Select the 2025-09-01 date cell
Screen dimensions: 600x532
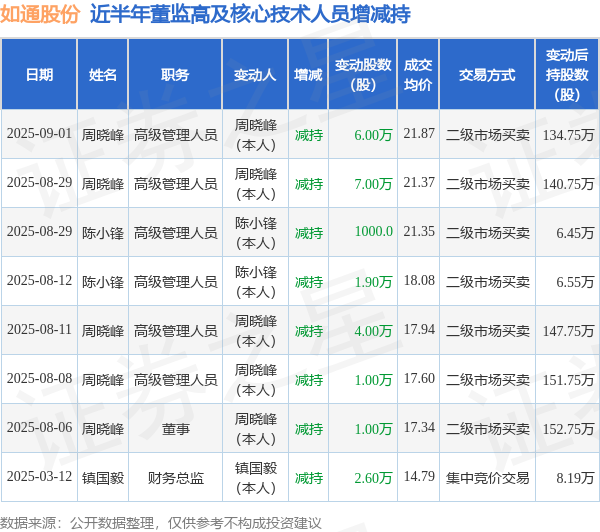39,134
